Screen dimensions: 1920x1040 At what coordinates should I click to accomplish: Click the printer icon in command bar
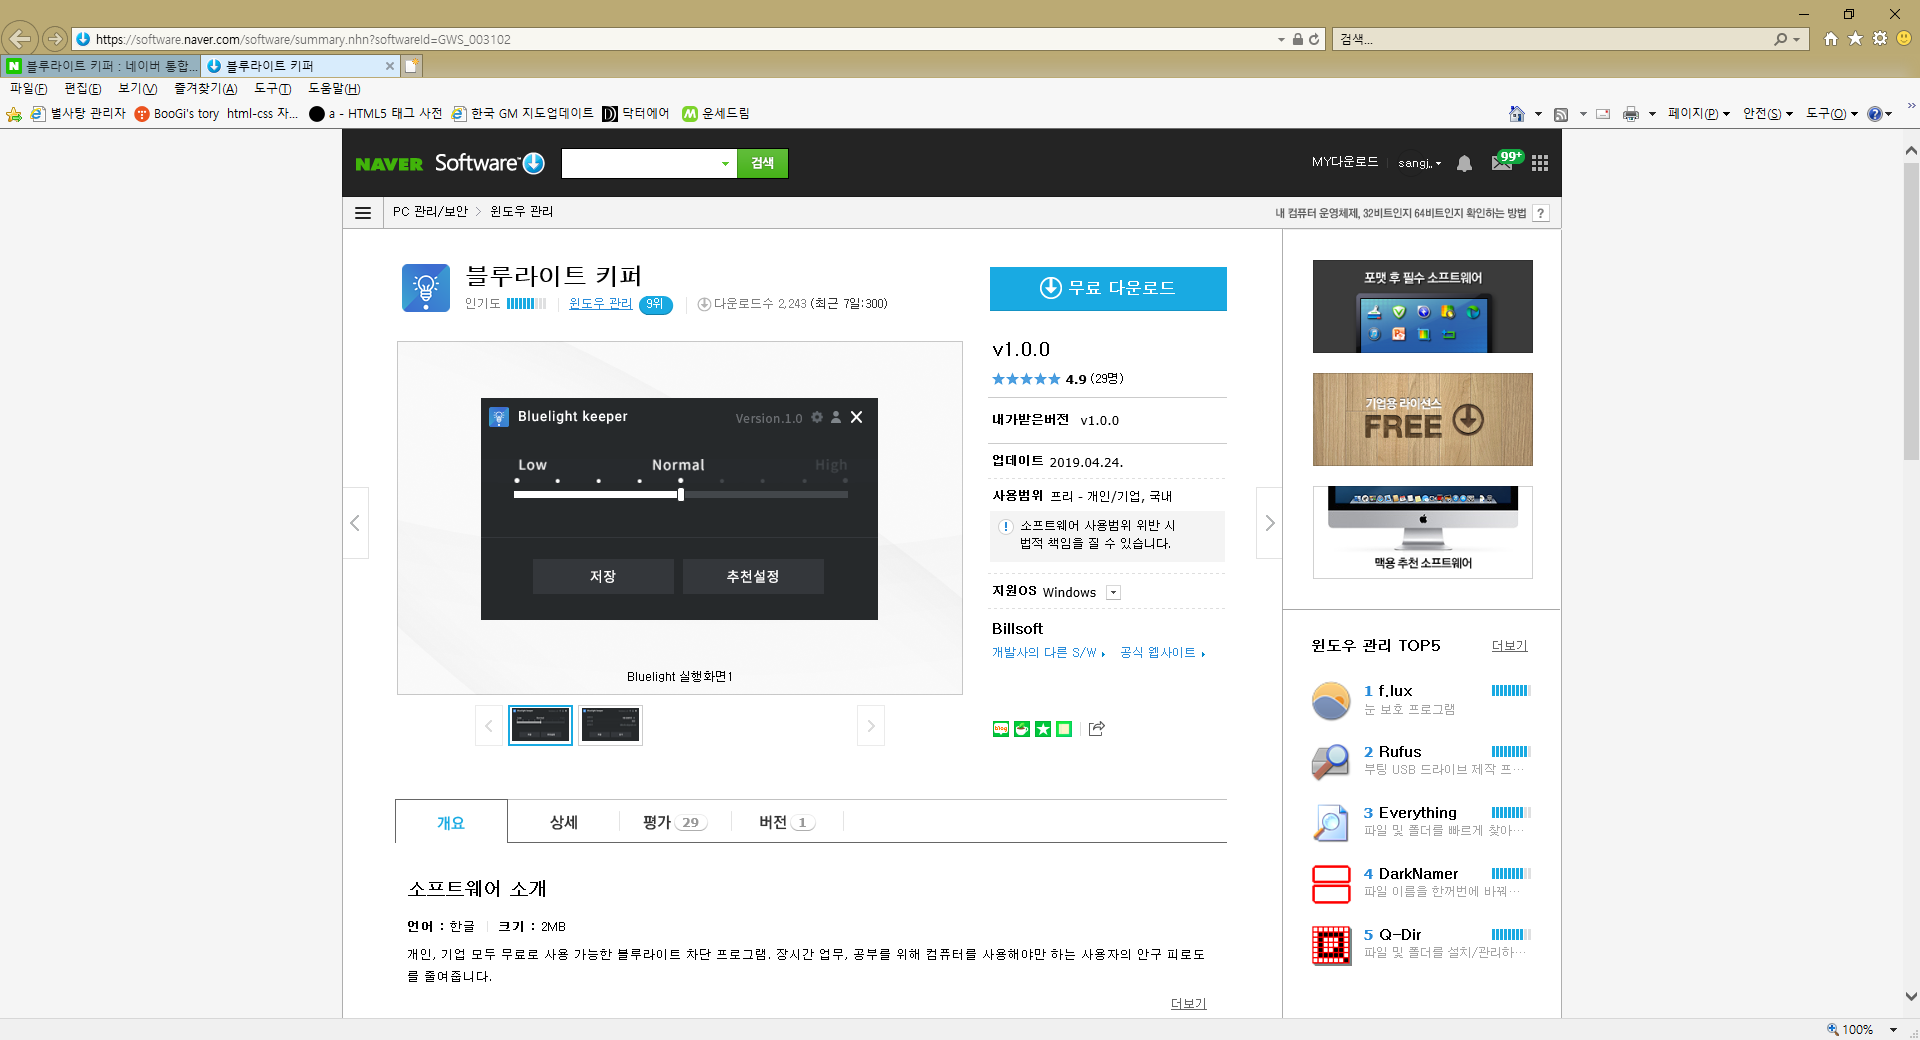1631,114
